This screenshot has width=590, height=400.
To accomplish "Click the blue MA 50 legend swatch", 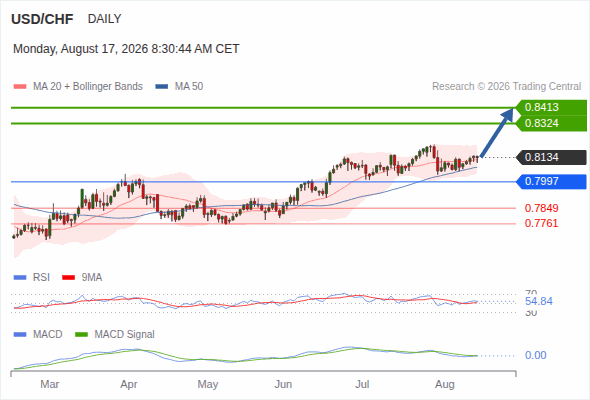I will pos(162,87).
